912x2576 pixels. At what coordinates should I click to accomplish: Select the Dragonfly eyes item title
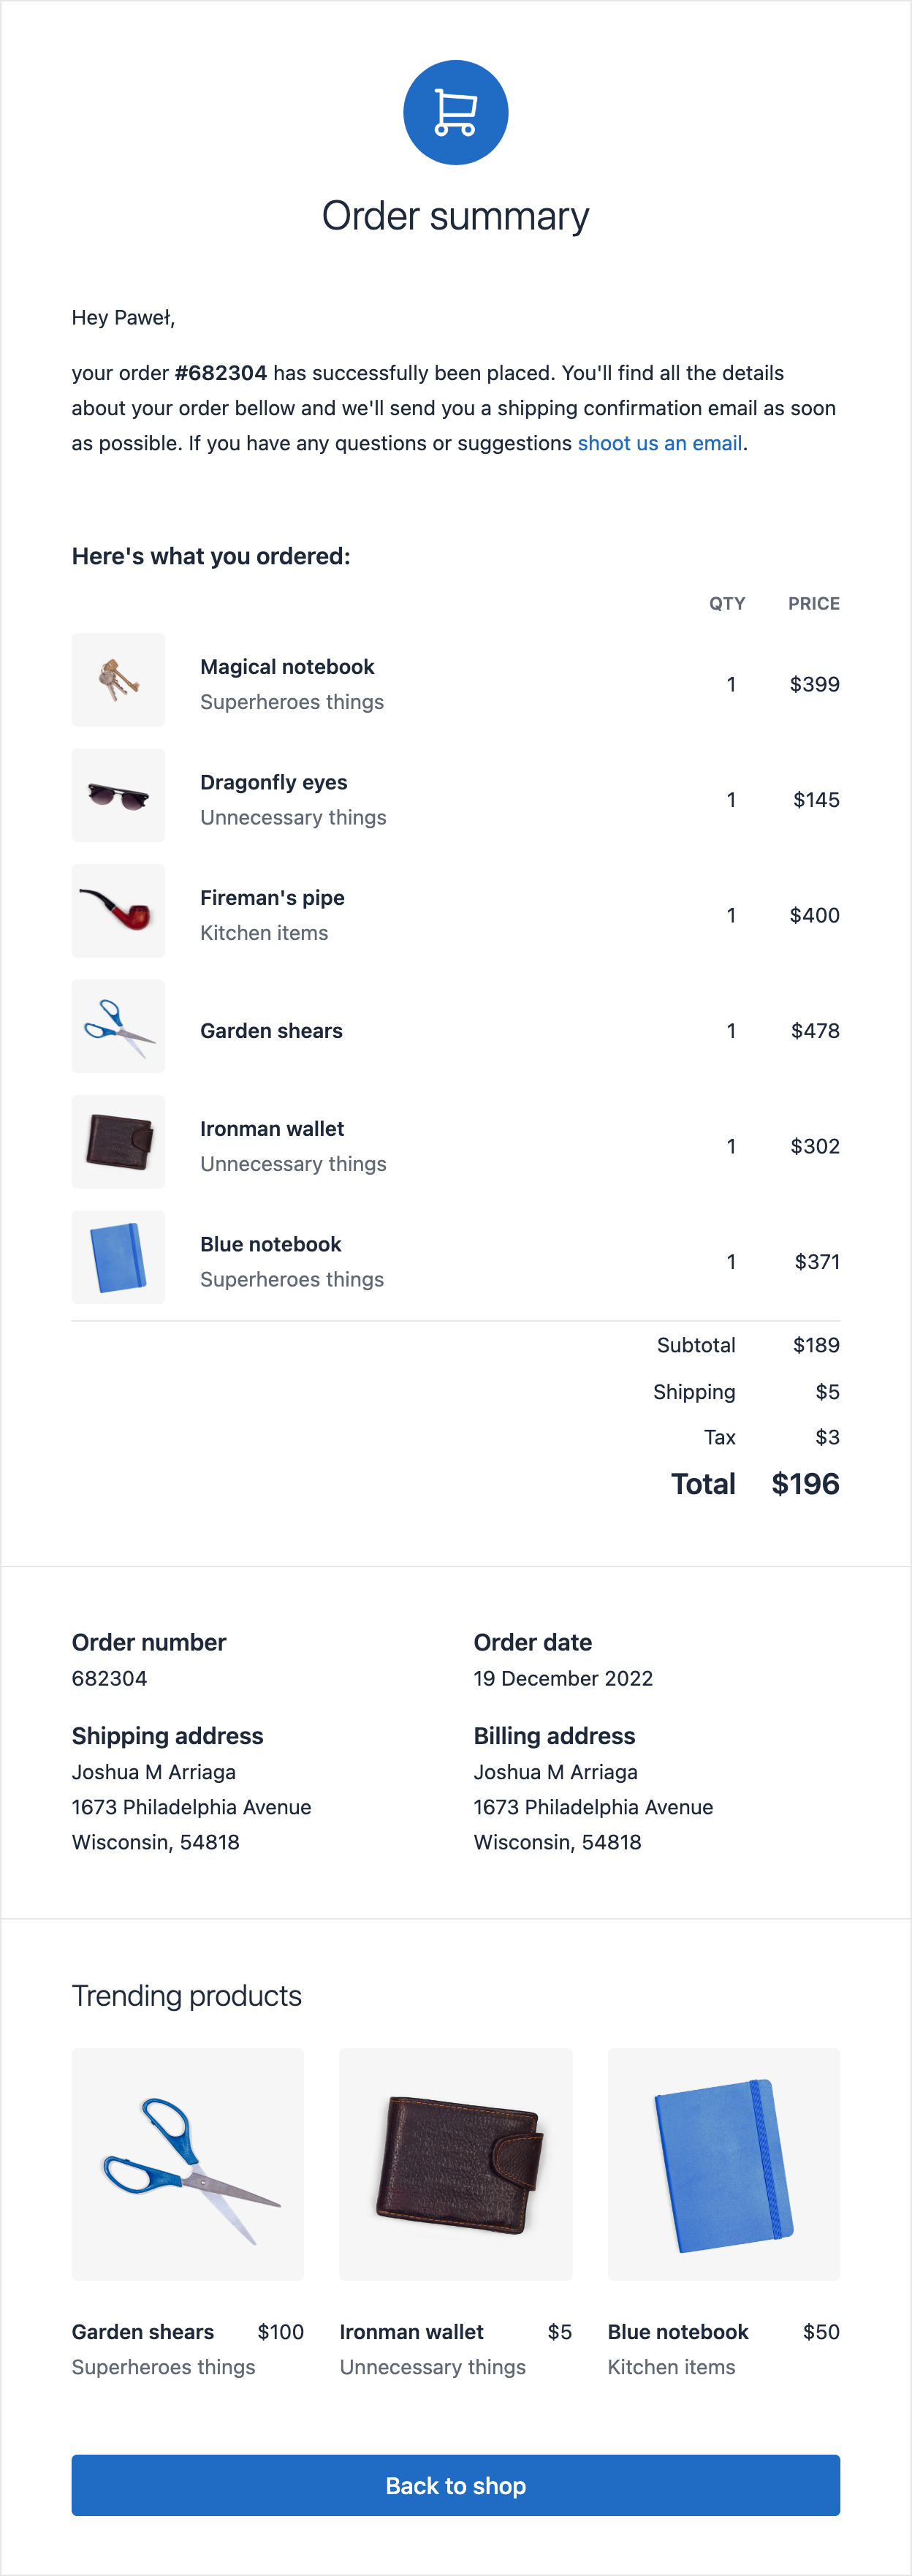point(273,782)
